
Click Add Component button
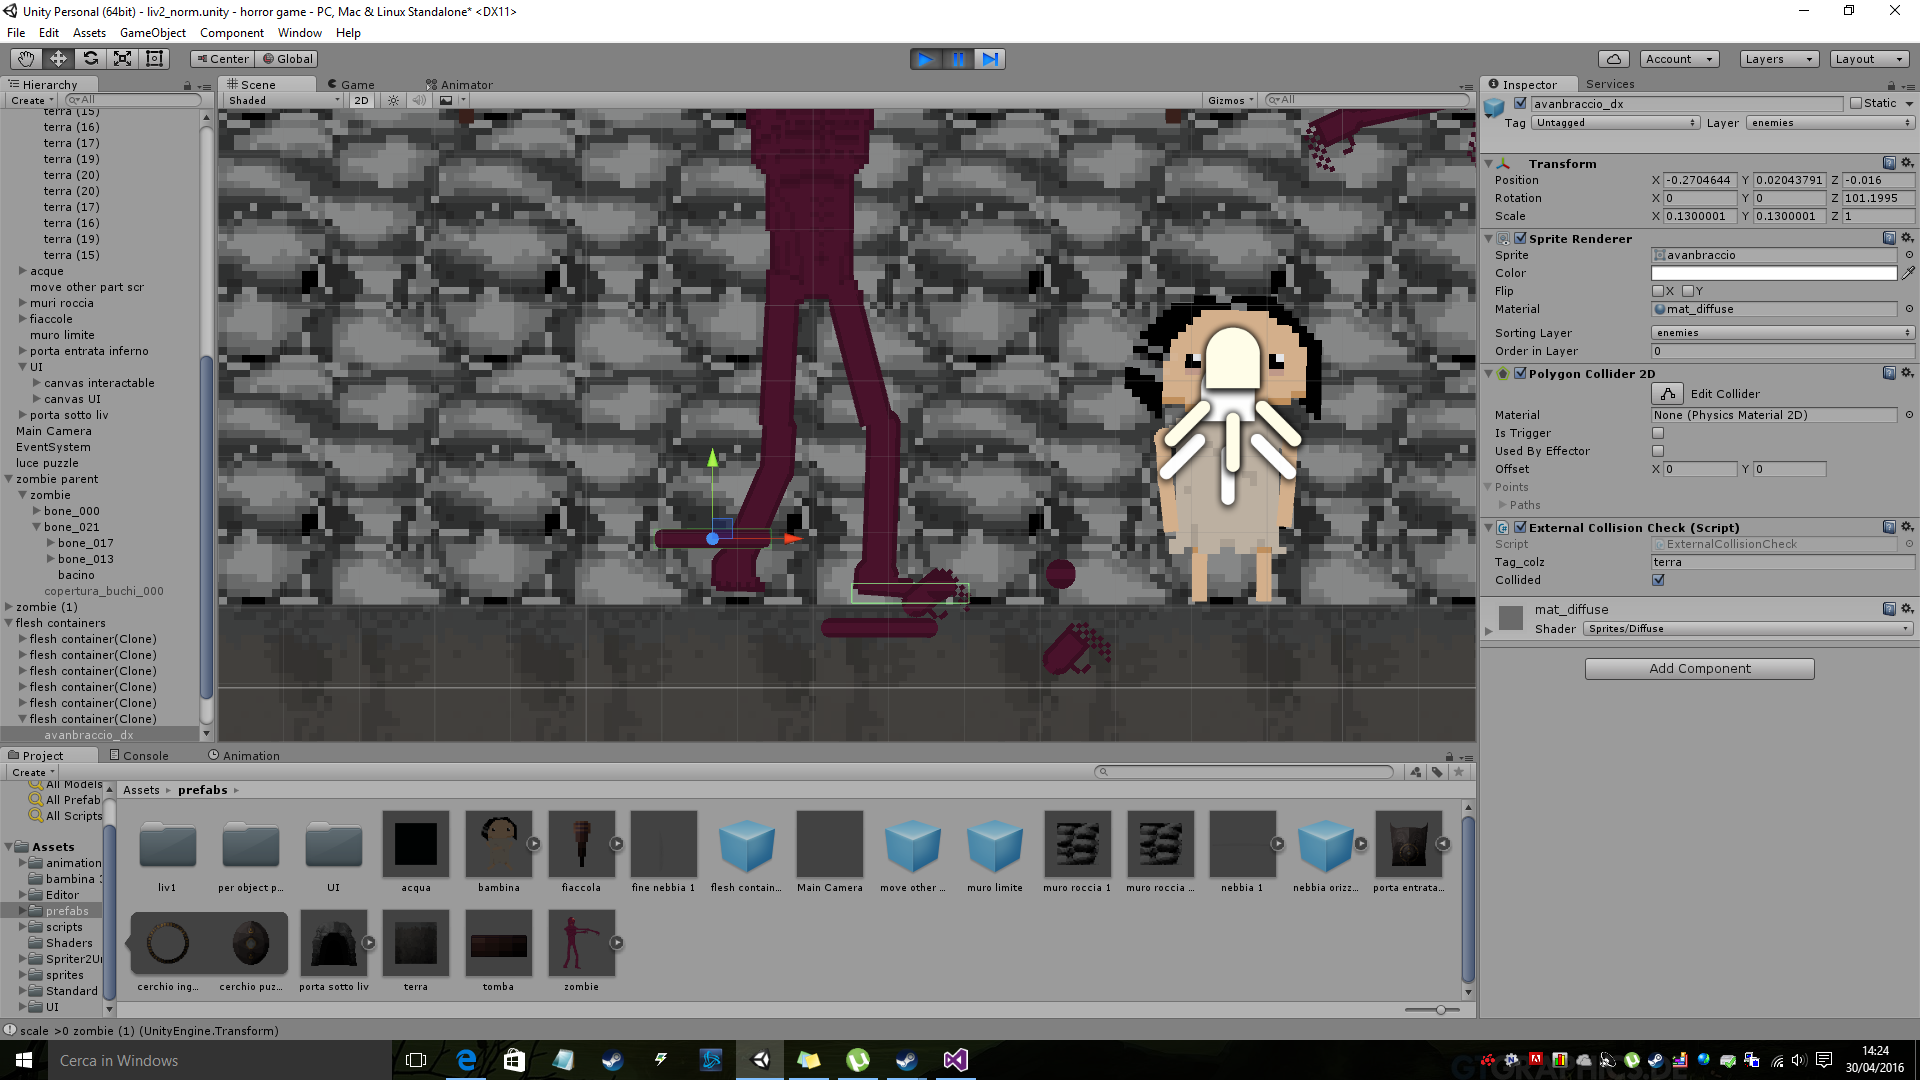click(x=1700, y=669)
